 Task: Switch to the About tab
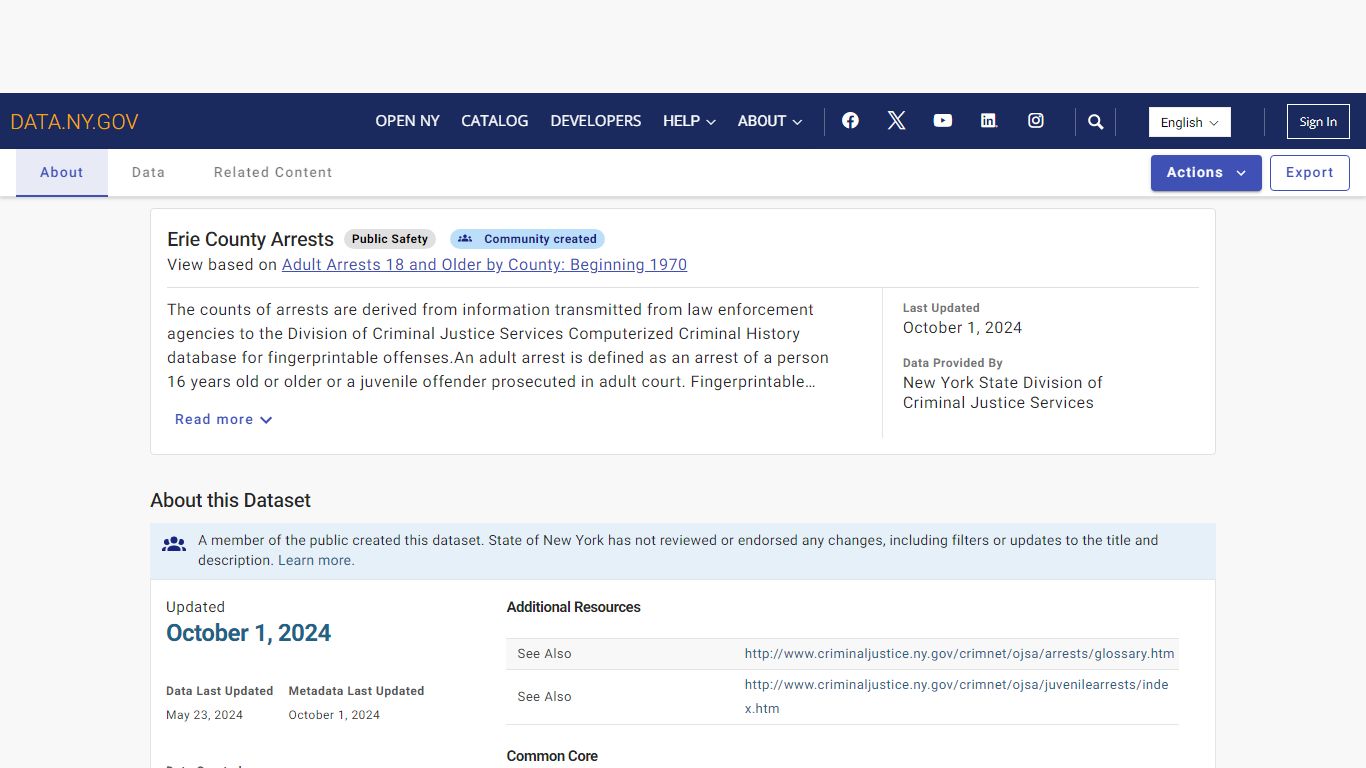[x=62, y=173]
